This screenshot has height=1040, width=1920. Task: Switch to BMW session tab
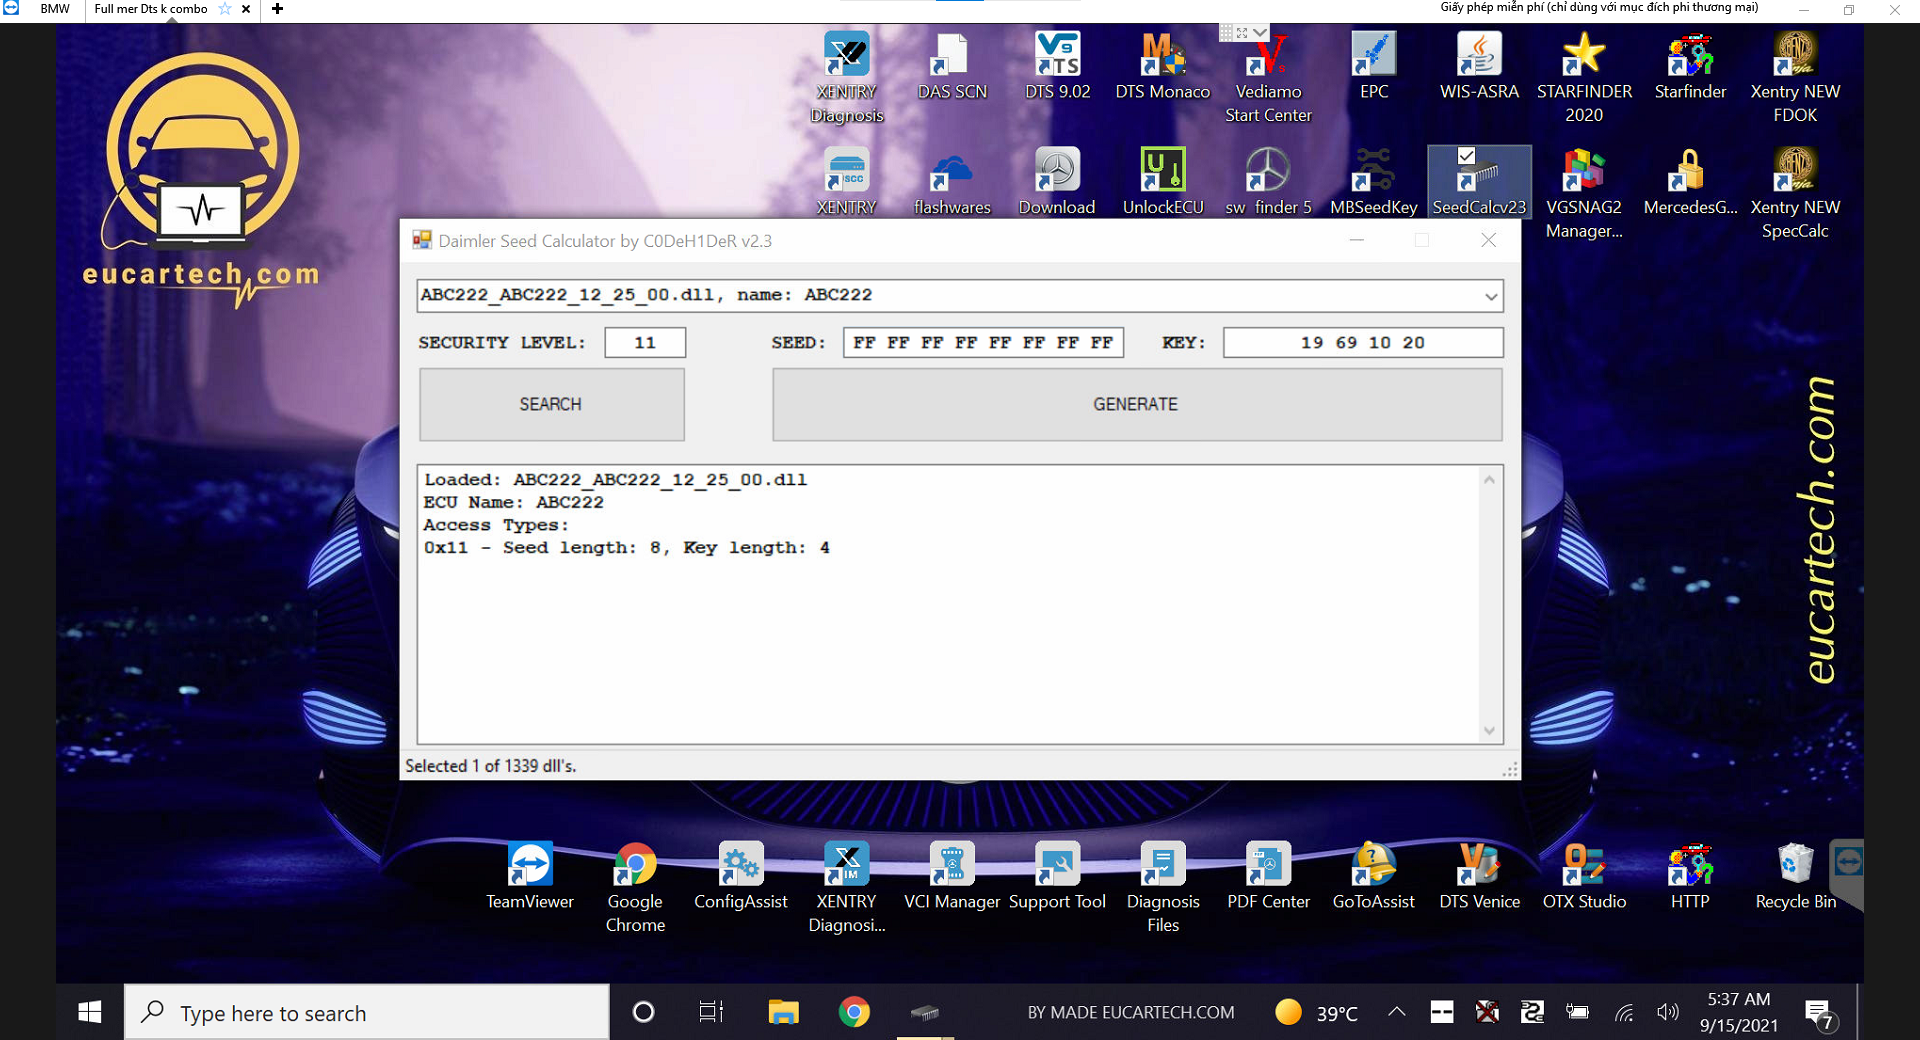tap(55, 9)
